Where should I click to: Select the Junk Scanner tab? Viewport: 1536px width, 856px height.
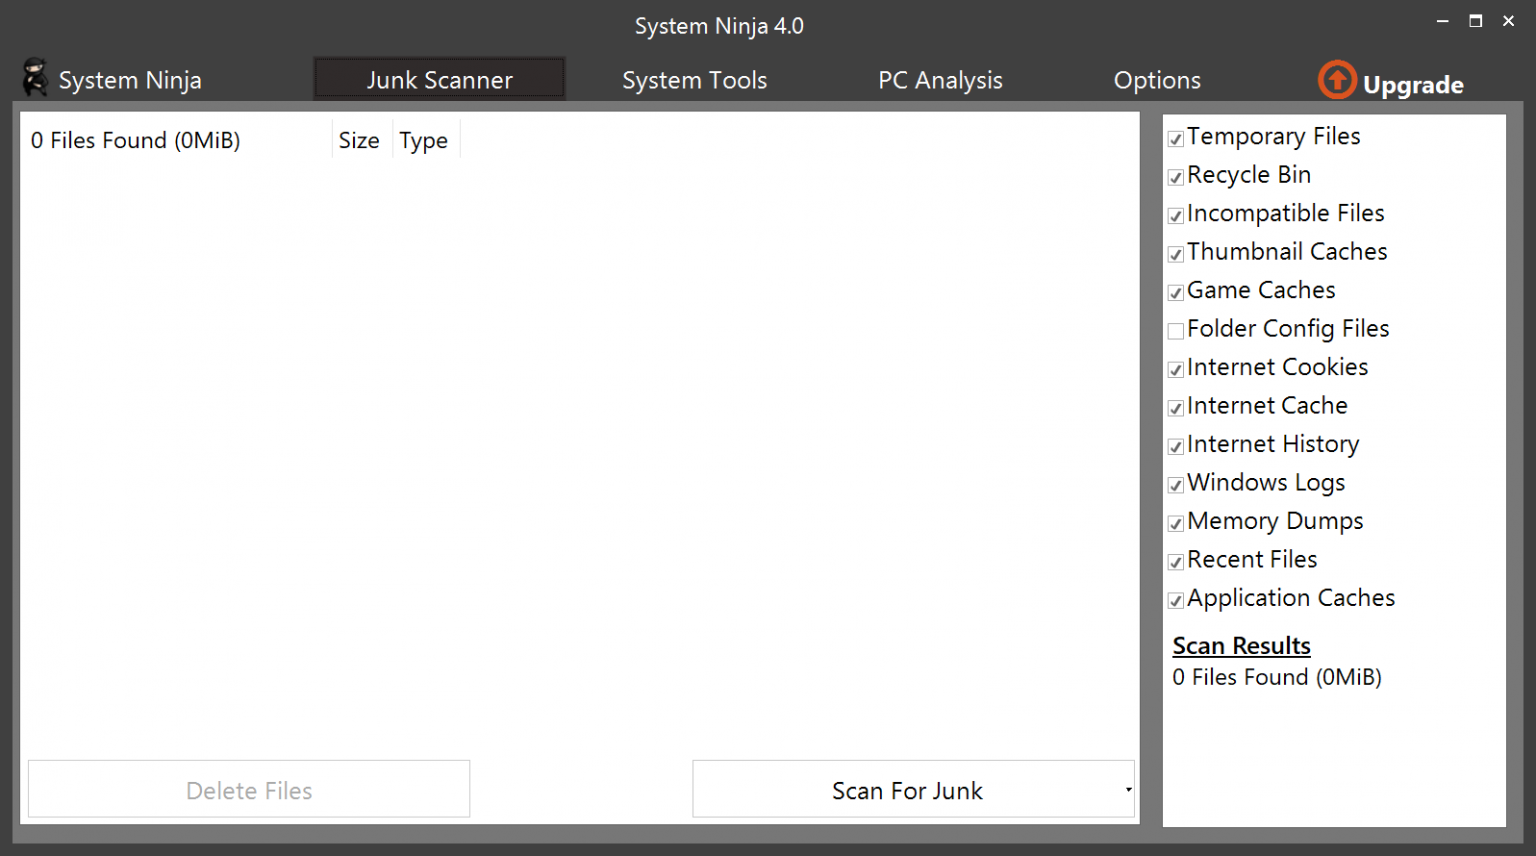[x=439, y=79]
